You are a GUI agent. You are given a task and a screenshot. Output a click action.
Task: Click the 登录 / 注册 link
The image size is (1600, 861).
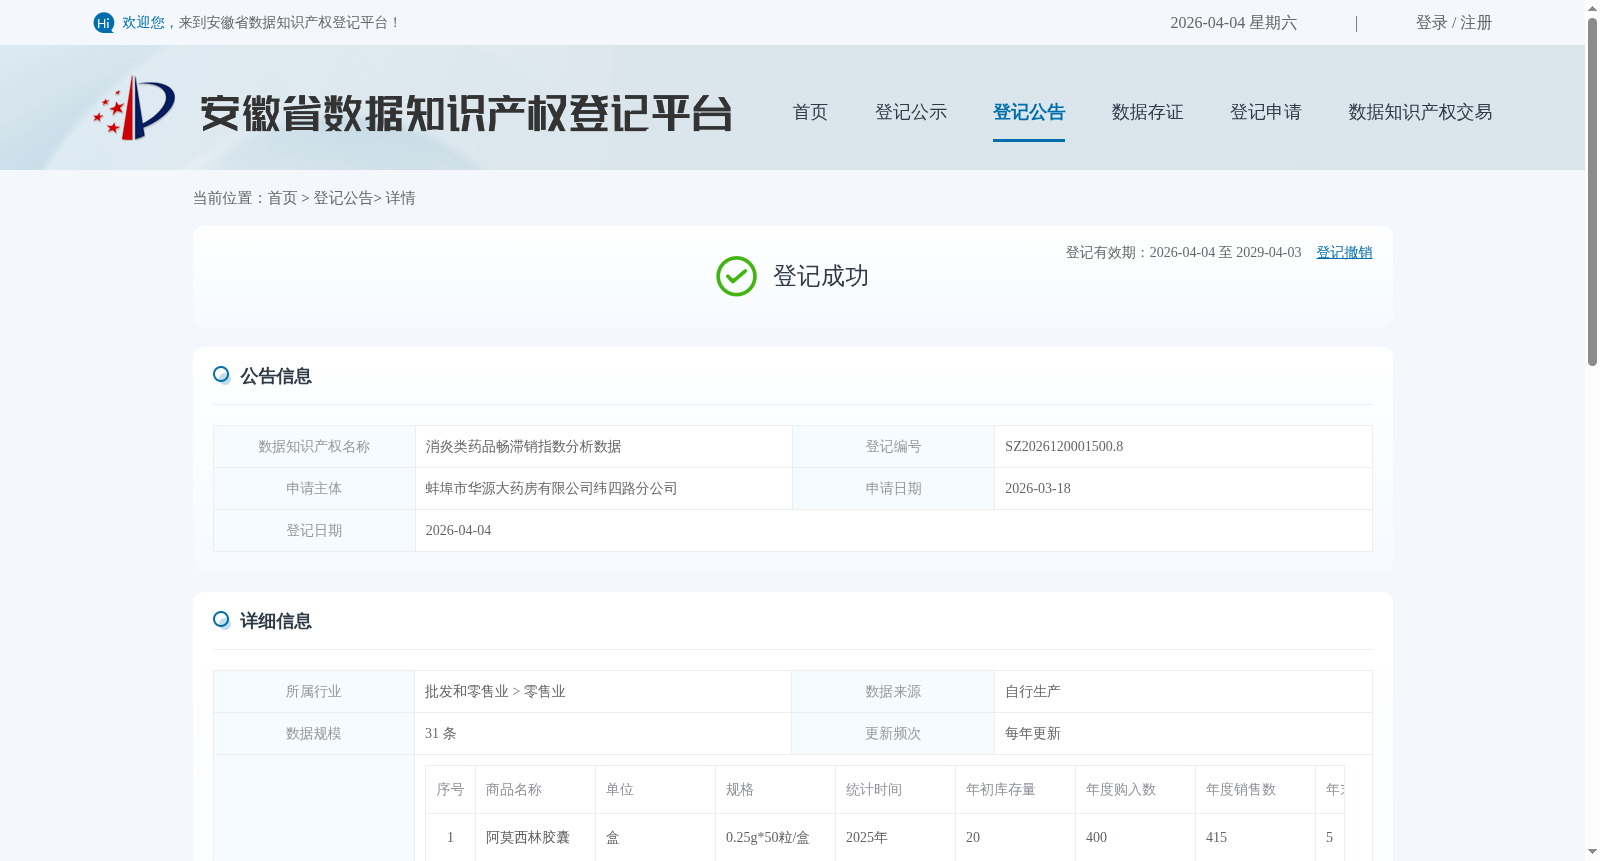tap(1453, 22)
